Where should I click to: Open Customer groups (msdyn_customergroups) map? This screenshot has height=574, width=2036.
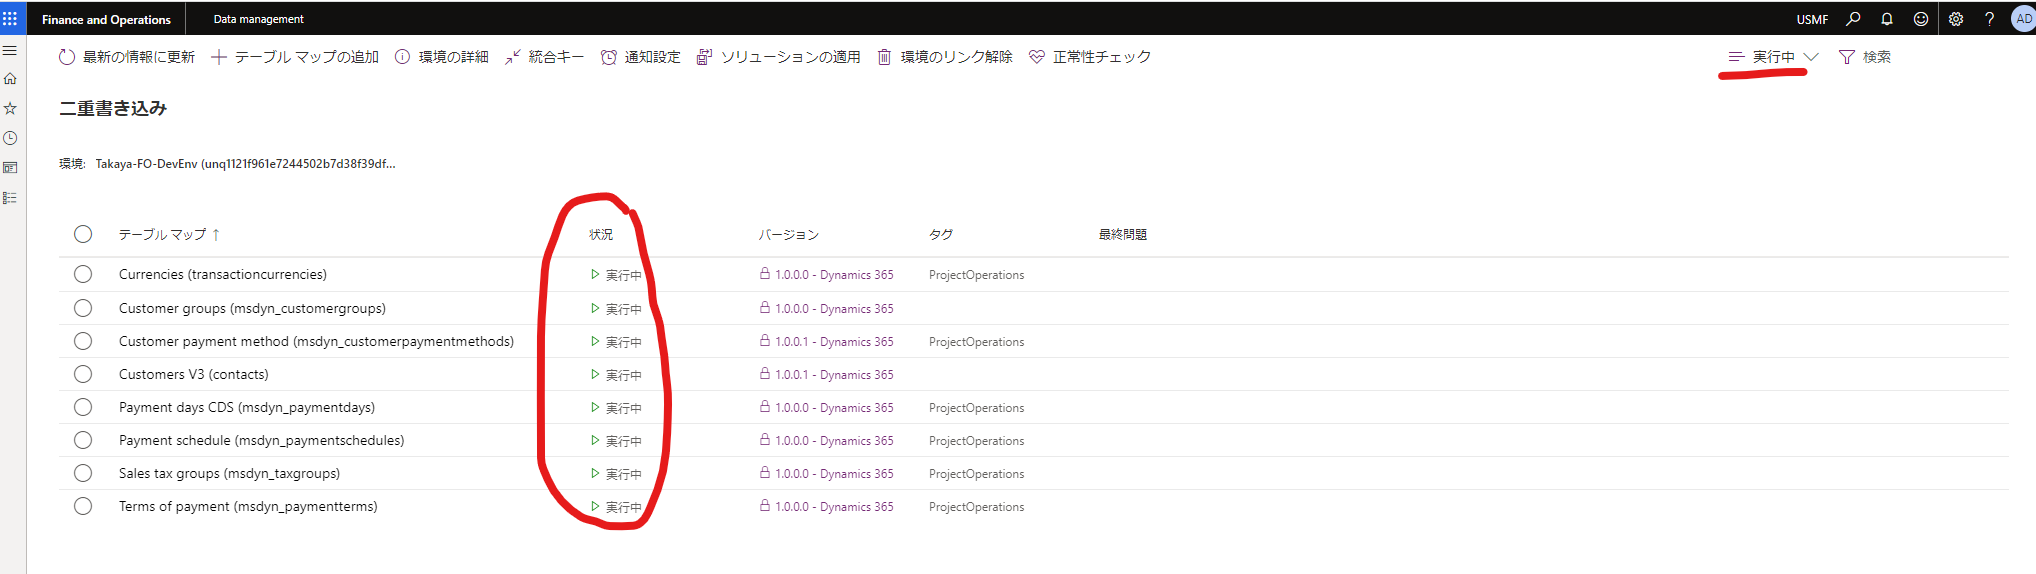pos(252,308)
